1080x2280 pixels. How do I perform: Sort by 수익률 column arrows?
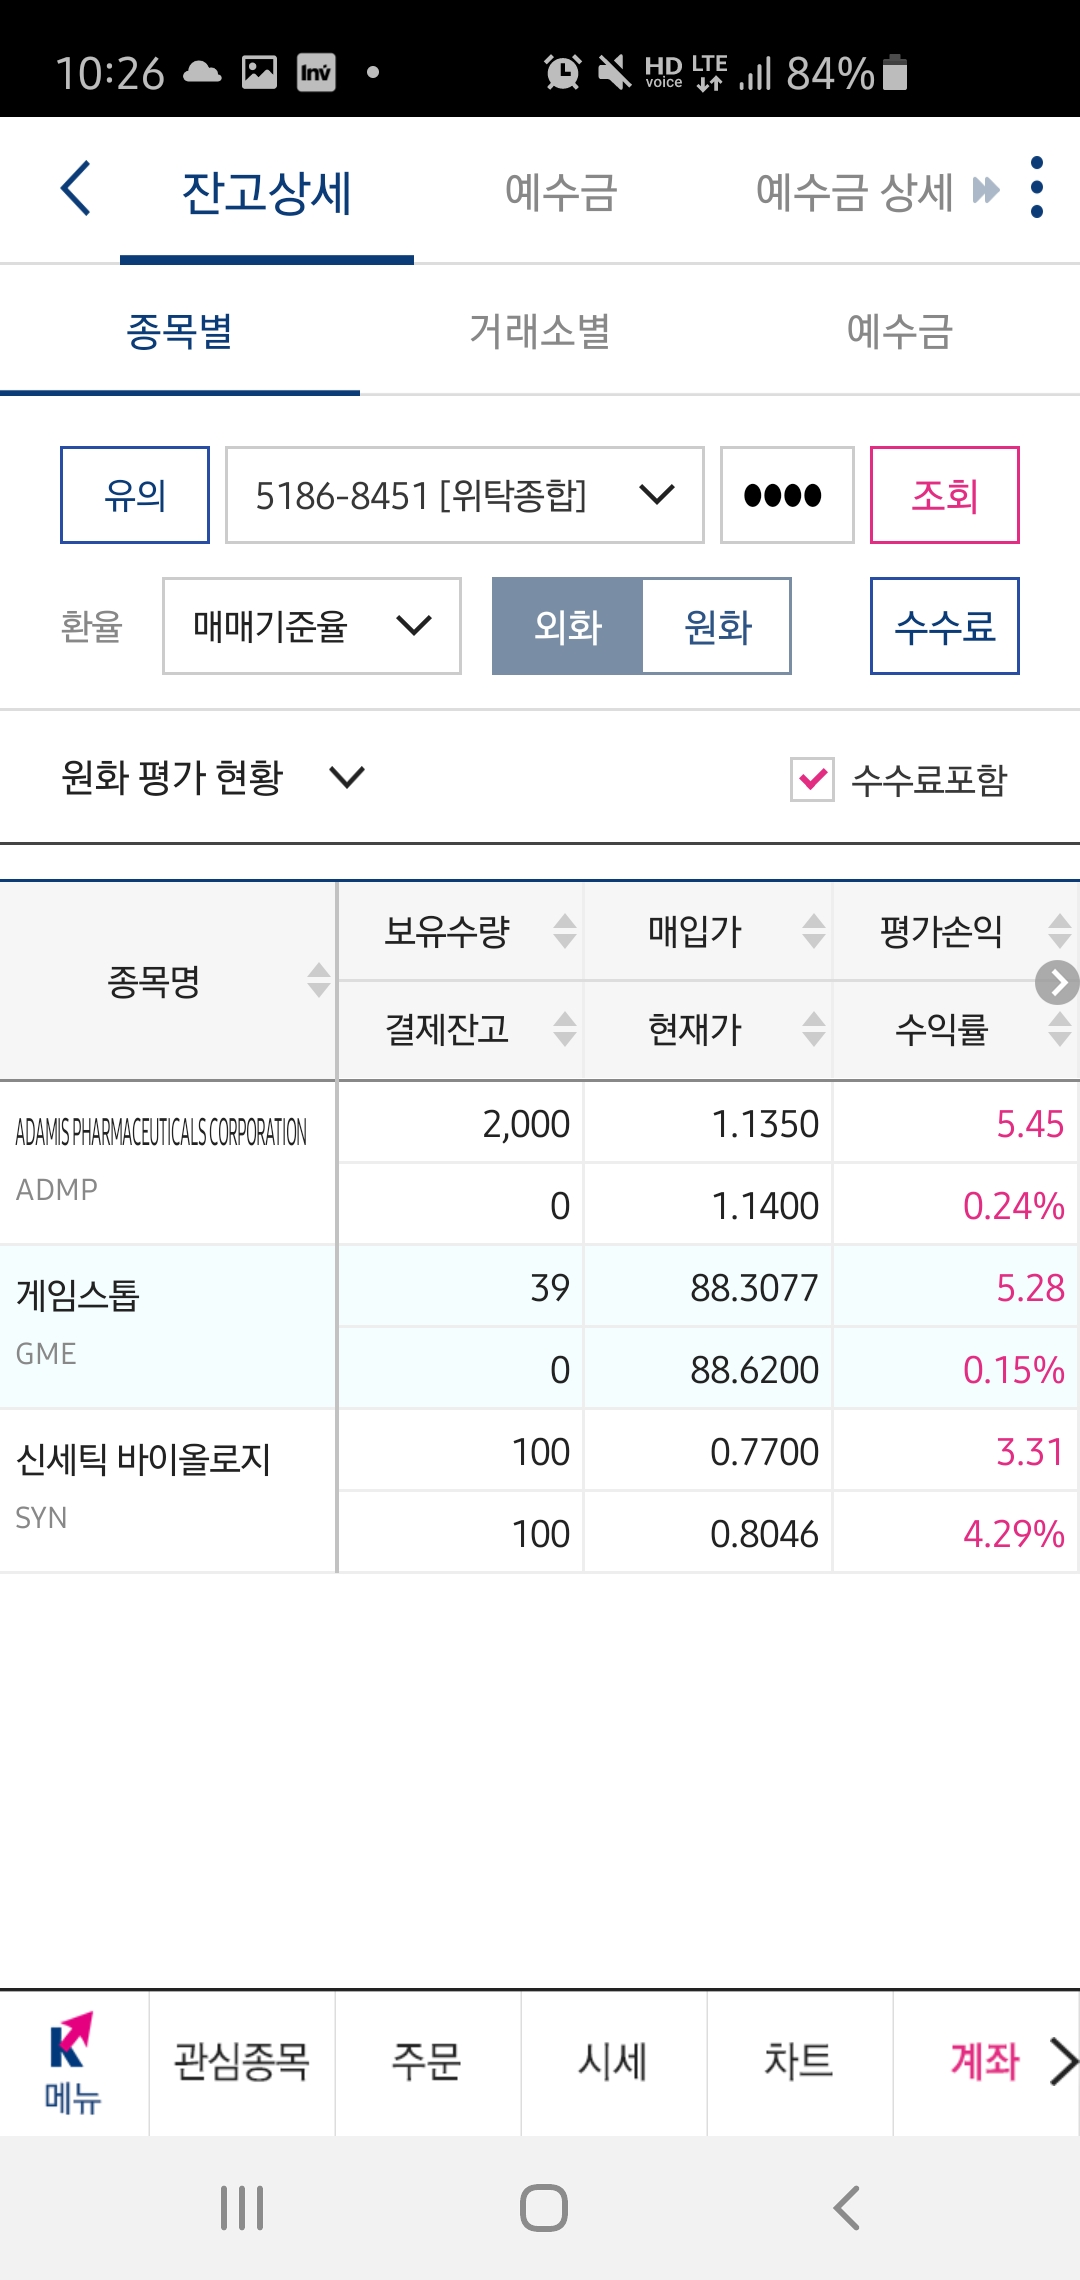(1060, 1029)
